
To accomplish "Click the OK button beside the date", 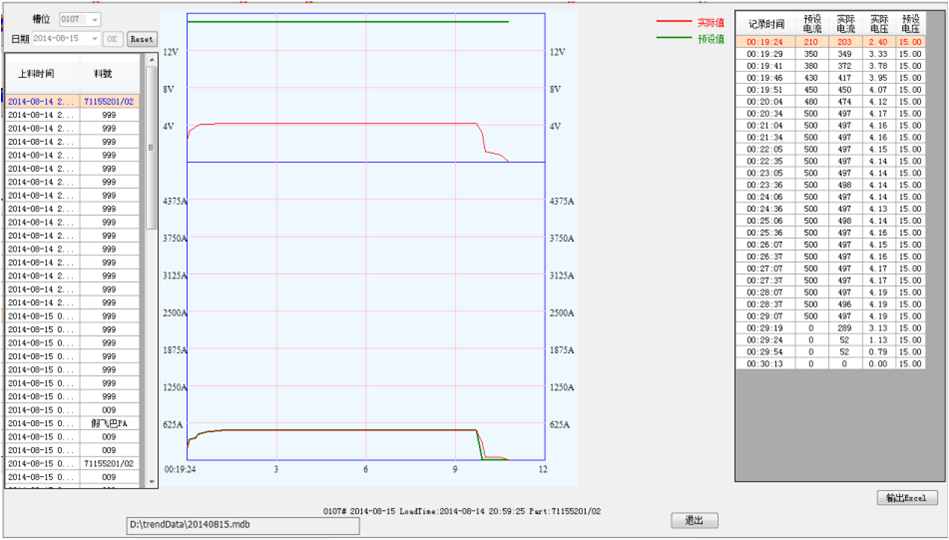I will pos(113,39).
